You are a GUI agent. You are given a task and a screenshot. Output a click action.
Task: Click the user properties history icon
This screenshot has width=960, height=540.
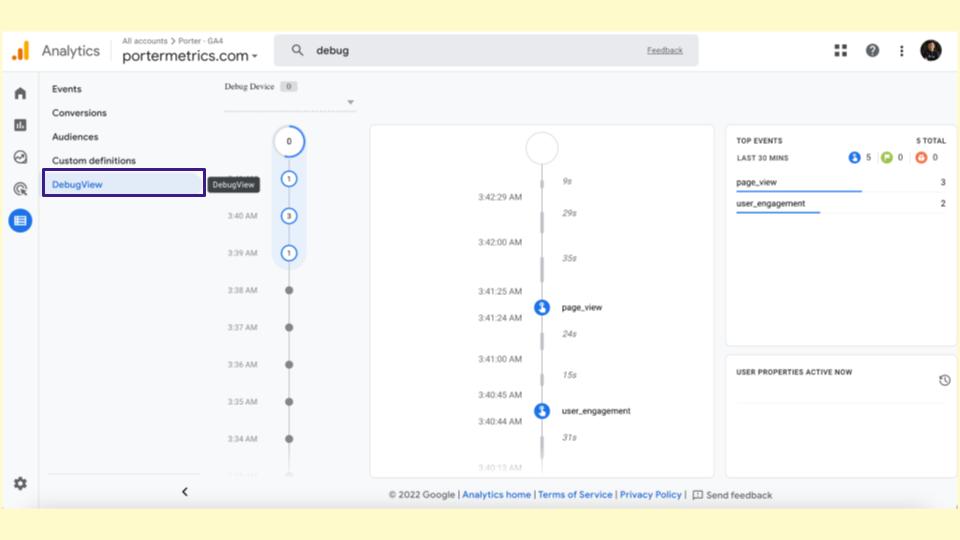945,380
